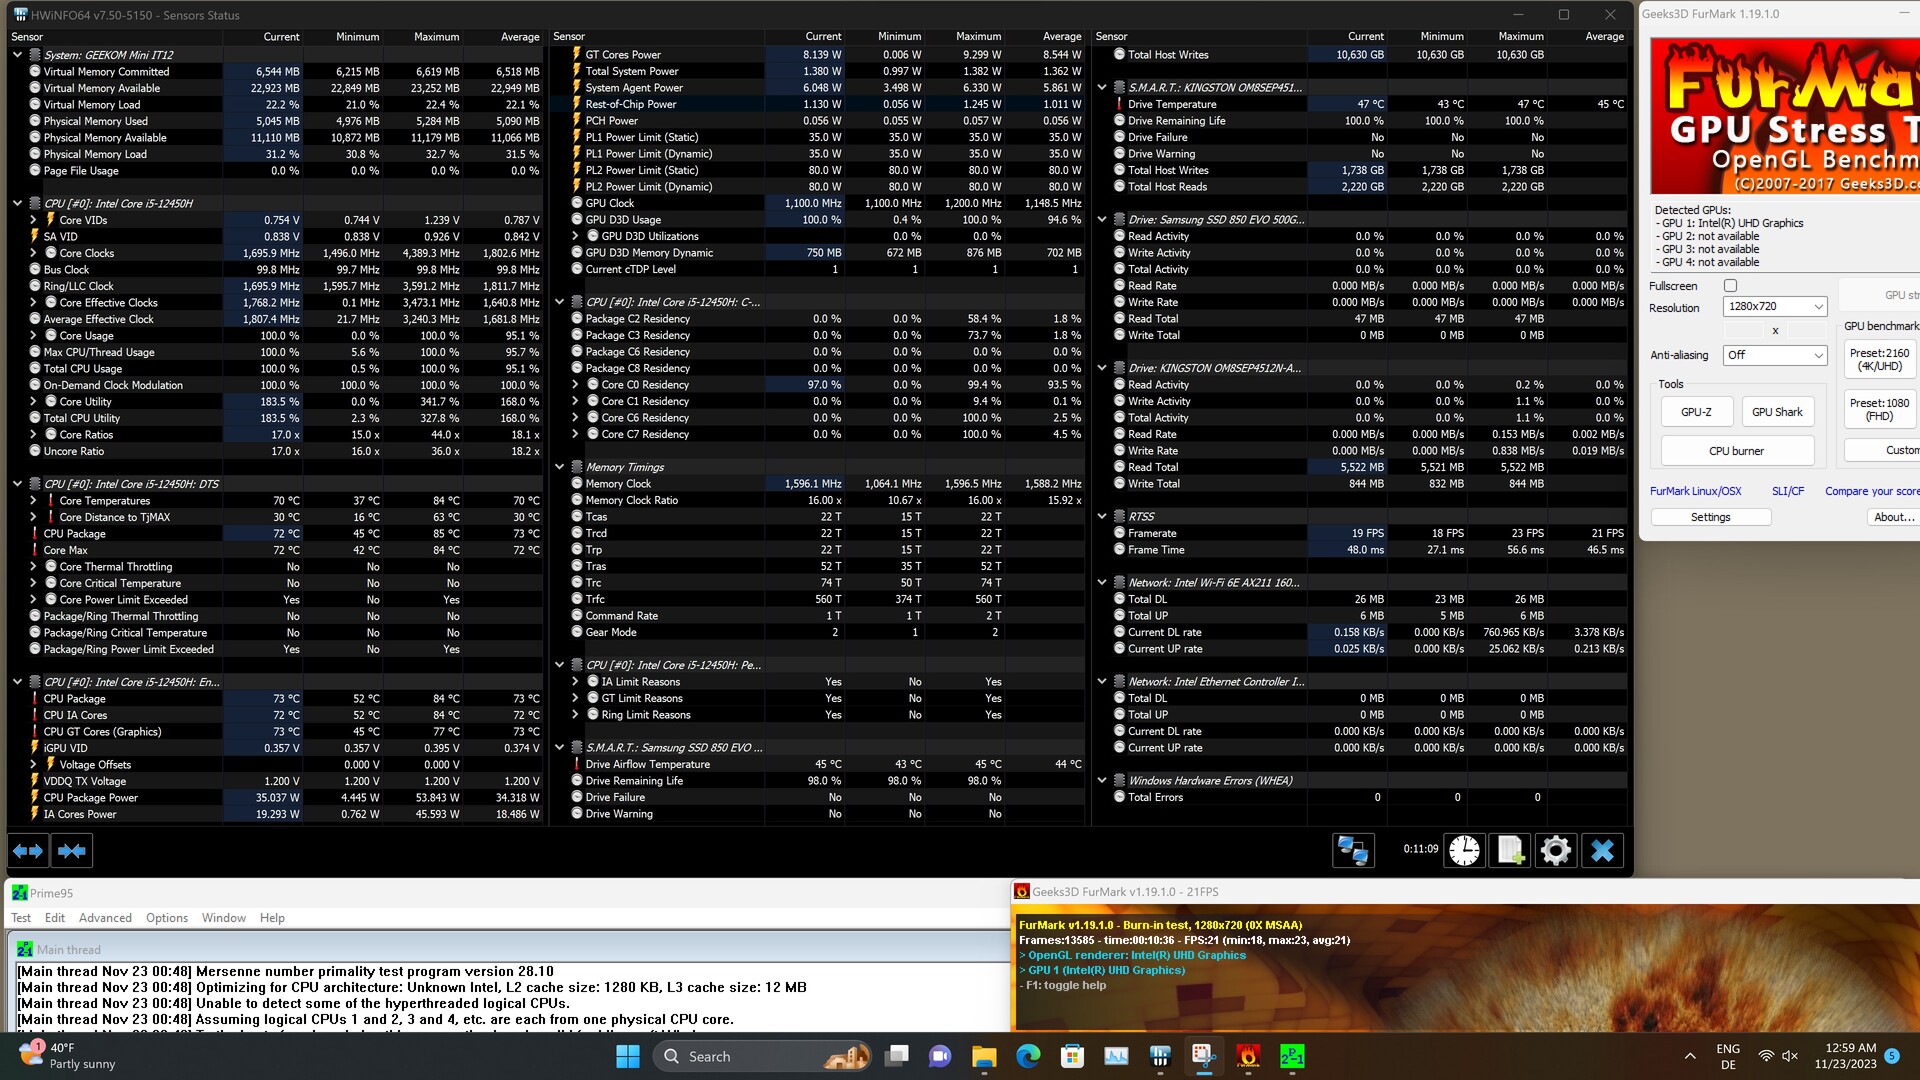The width and height of the screenshot is (1920, 1080).
Task: Switch to the HWiNFO taskbar icon
Action: pyautogui.click(x=1160, y=1056)
